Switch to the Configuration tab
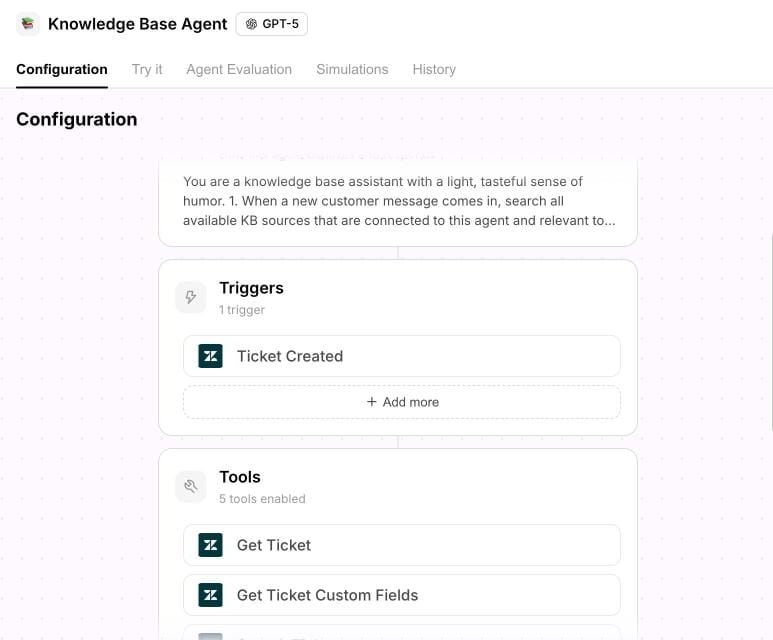 (x=62, y=70)
